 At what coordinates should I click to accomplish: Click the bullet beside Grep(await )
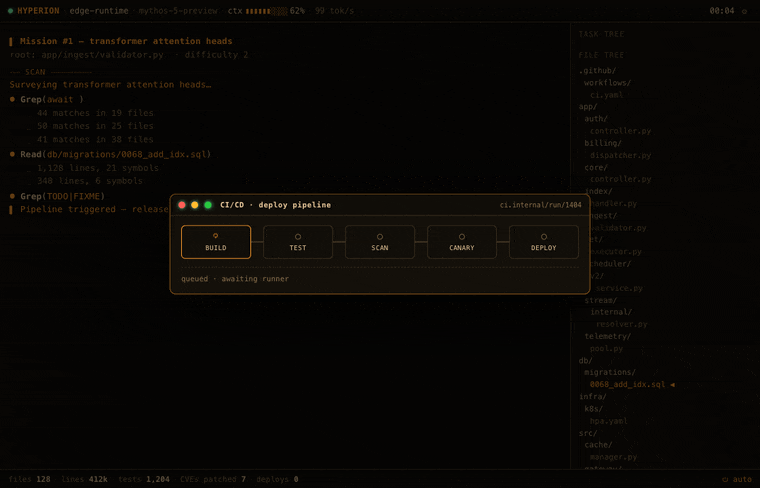point(12,99)
